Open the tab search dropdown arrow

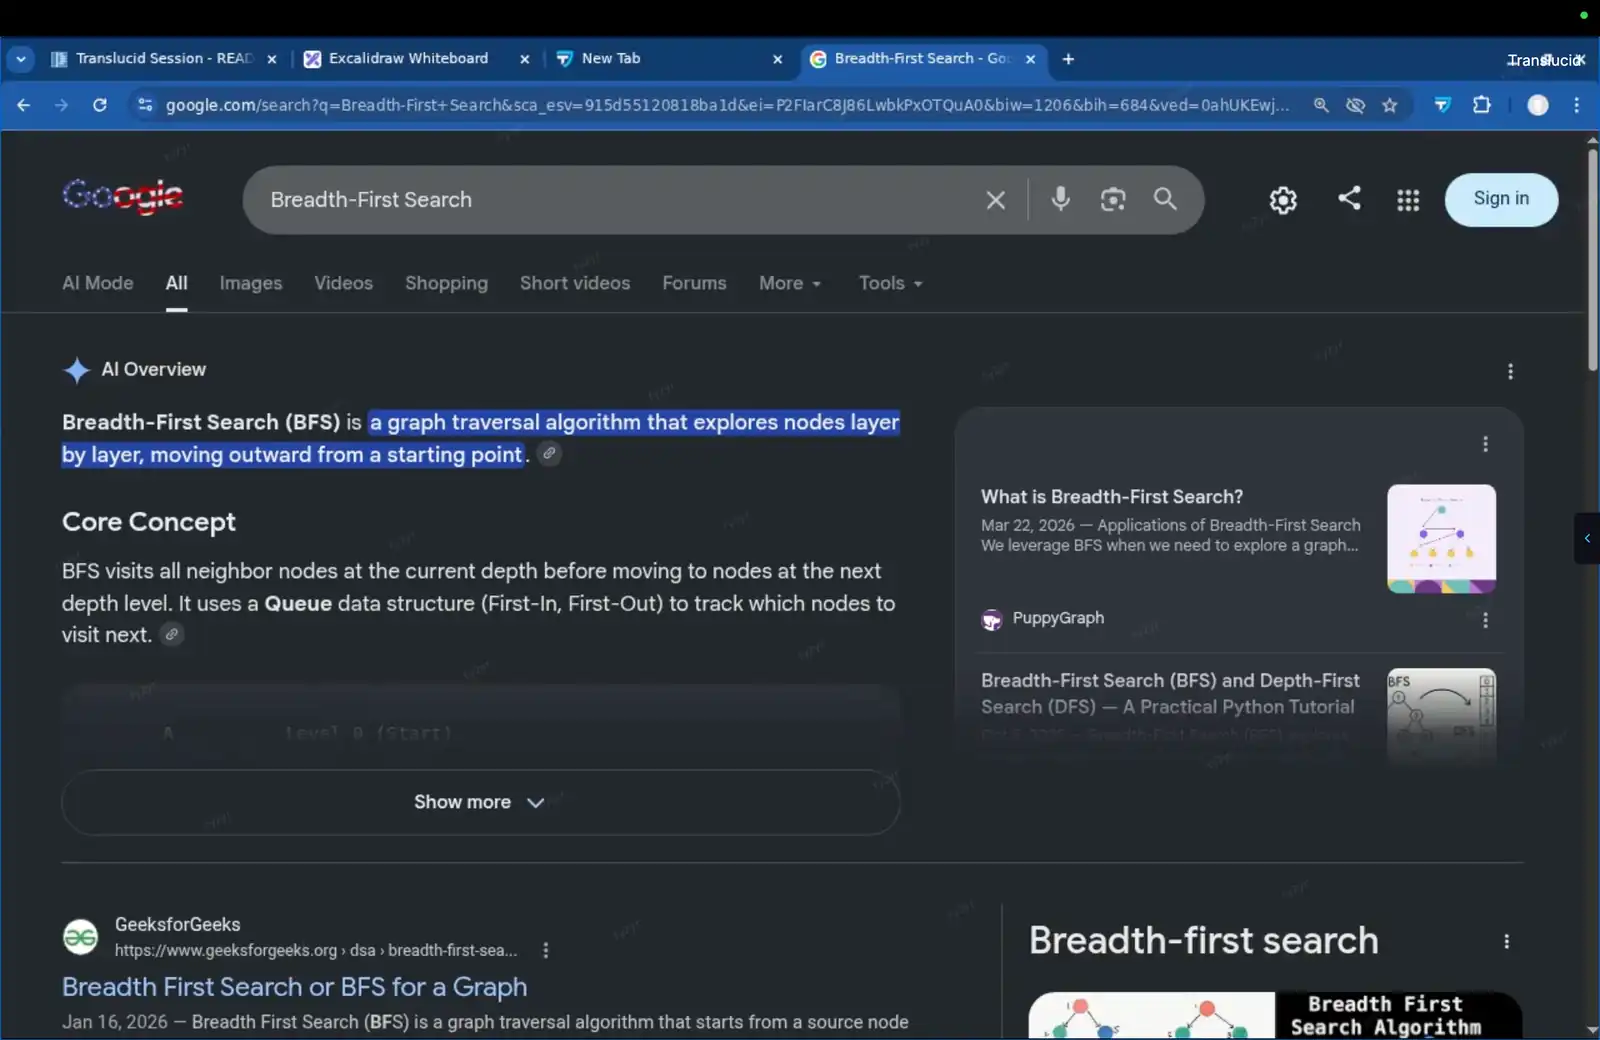coord(20,59)
